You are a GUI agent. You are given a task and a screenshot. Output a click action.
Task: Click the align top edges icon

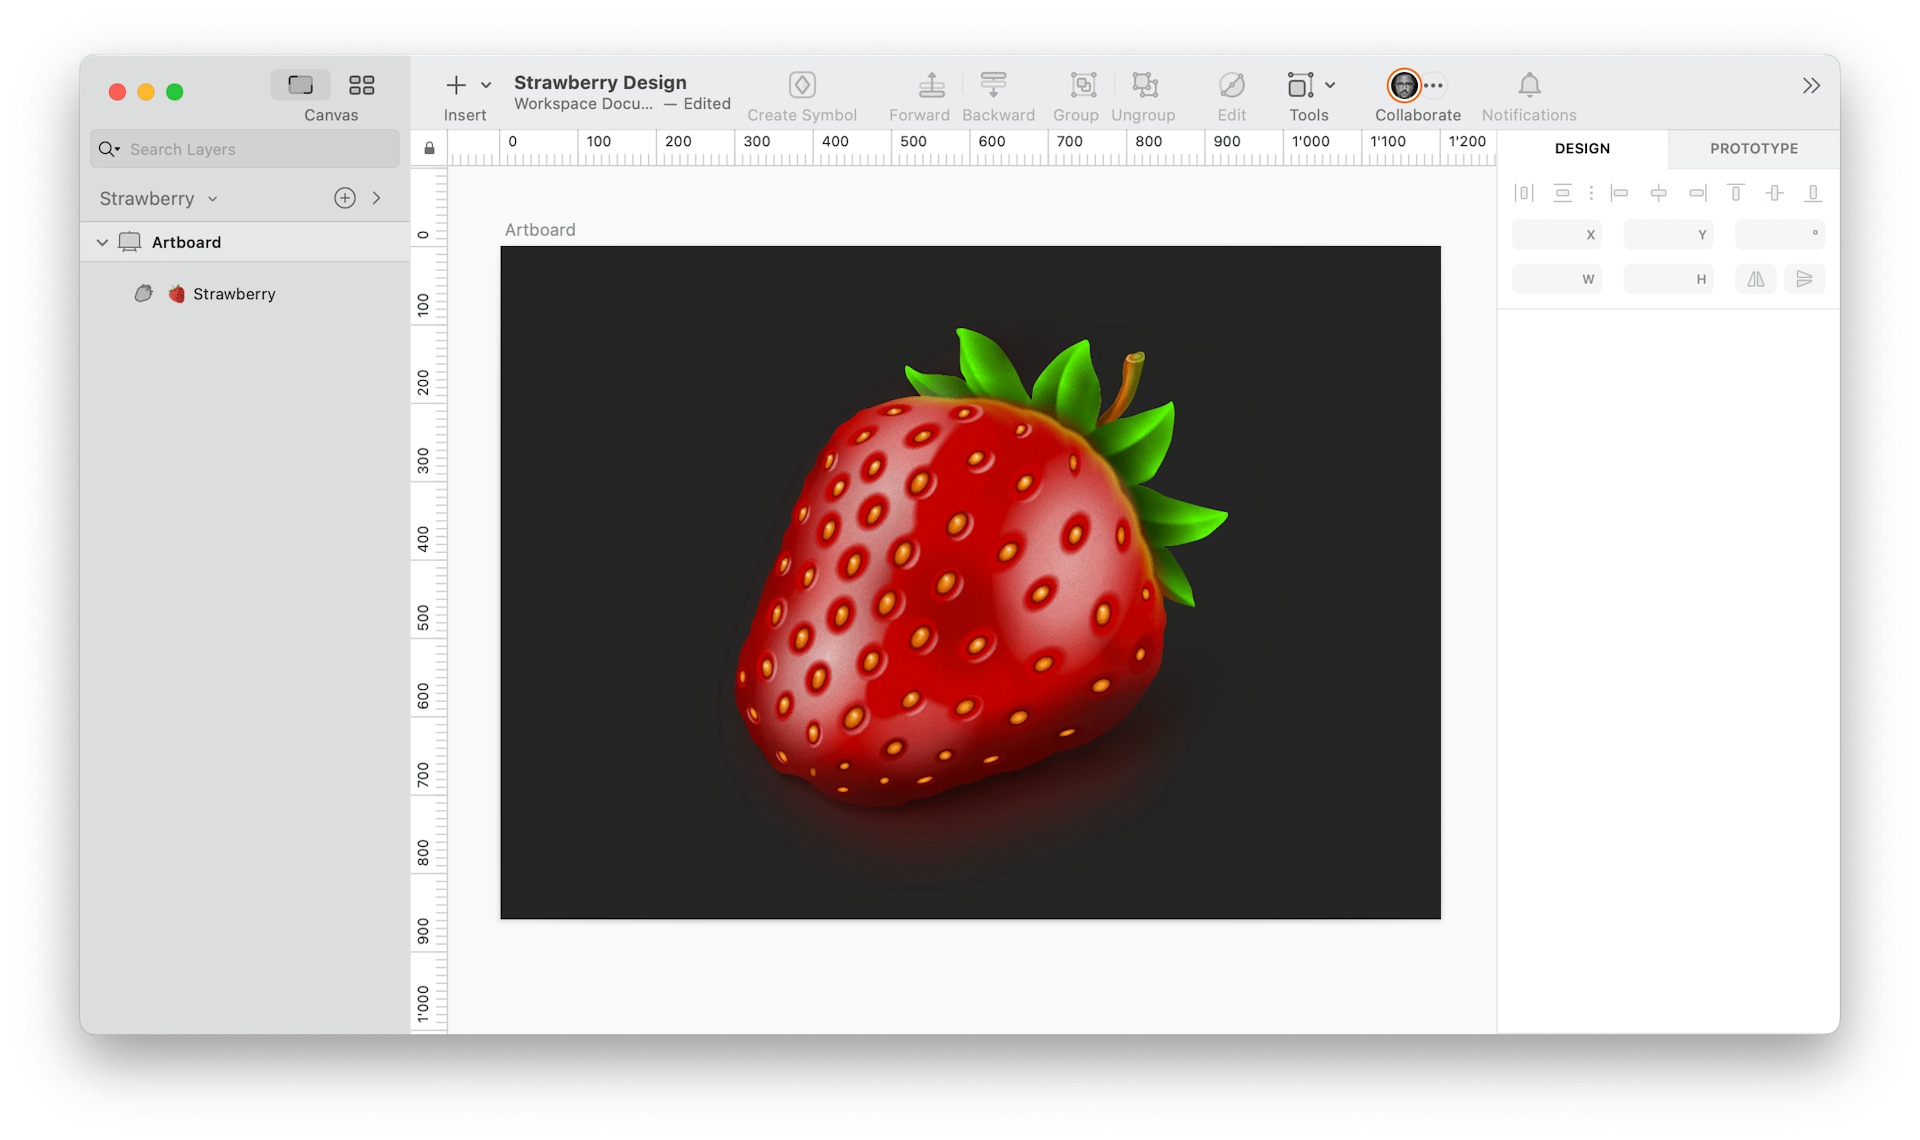click(x=1735, y=192)
